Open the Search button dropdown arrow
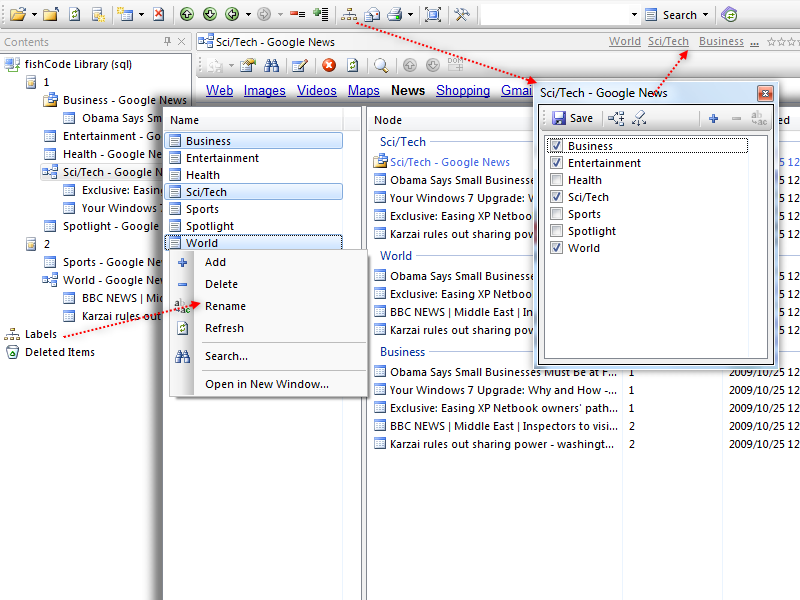Screen dimensions: 800x600 (706, 15)
